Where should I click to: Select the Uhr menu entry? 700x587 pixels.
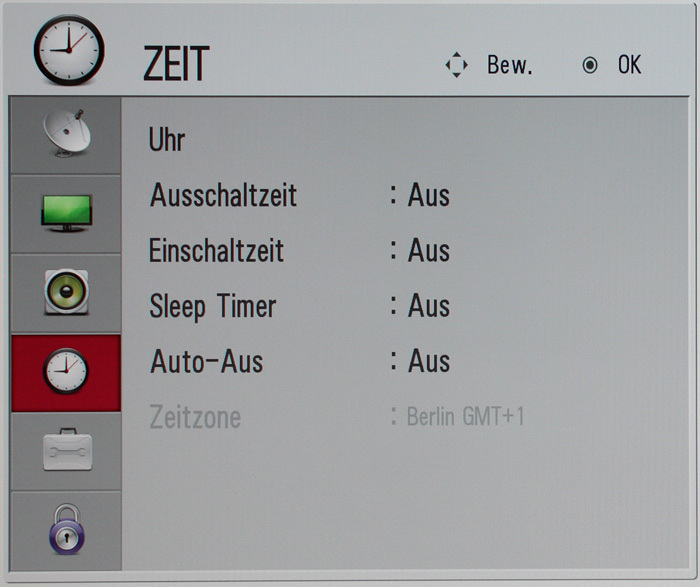pos(167,139)
